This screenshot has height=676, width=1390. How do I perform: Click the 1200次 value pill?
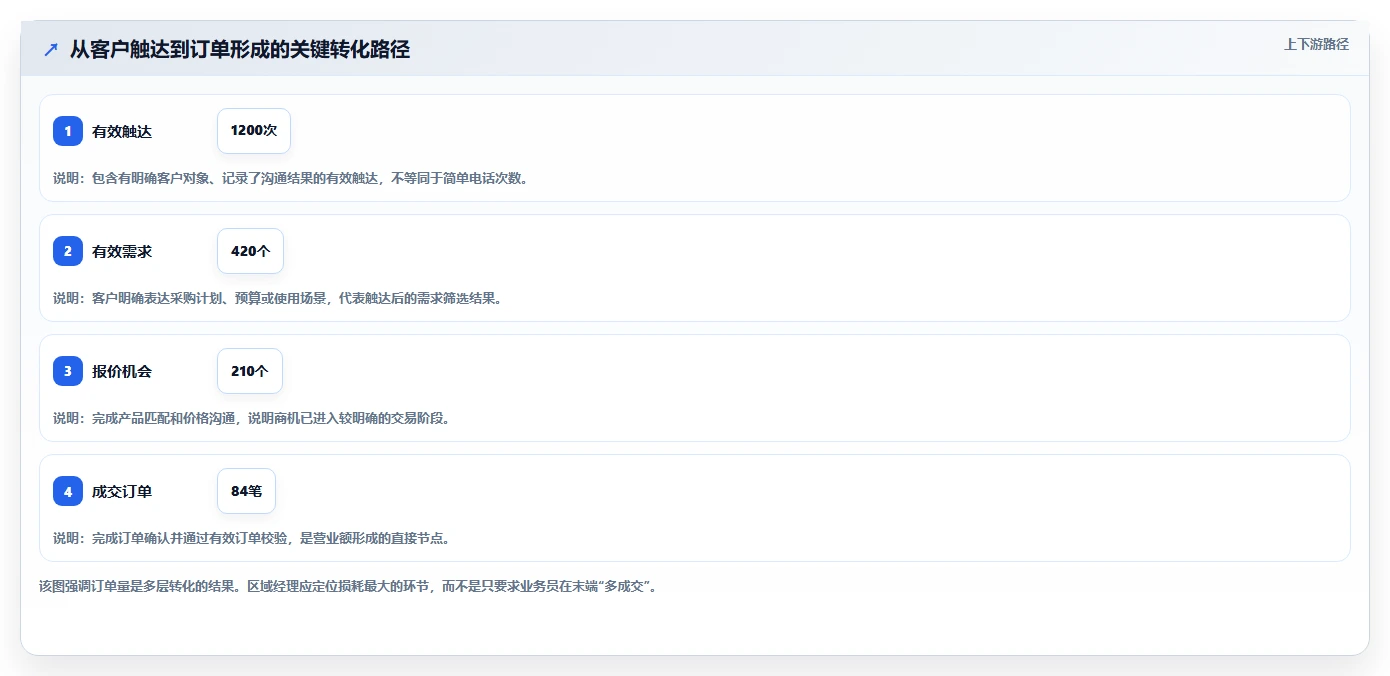point(254,131)
